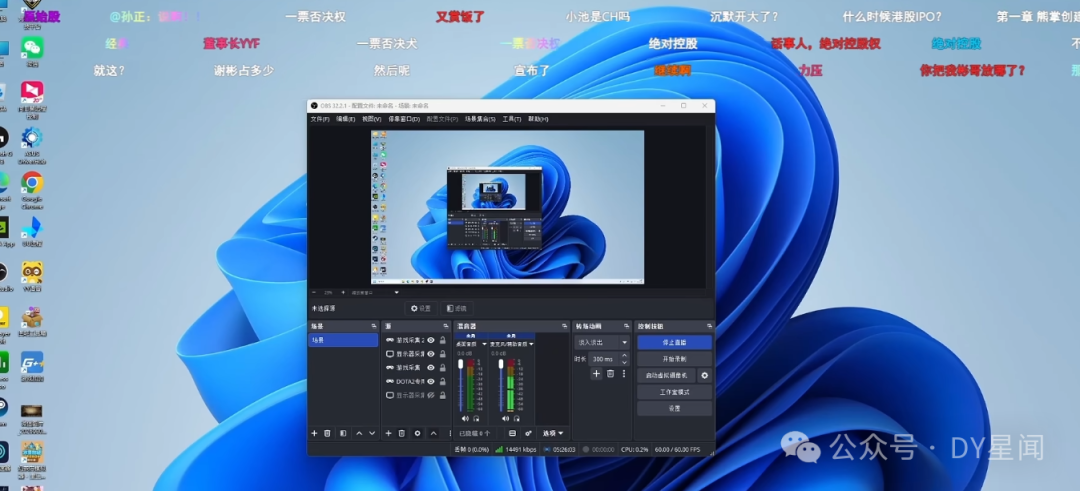This screenshot has height=491, width=1080.
Task: Delete selected source with trash icon
Action: (402, 433)
